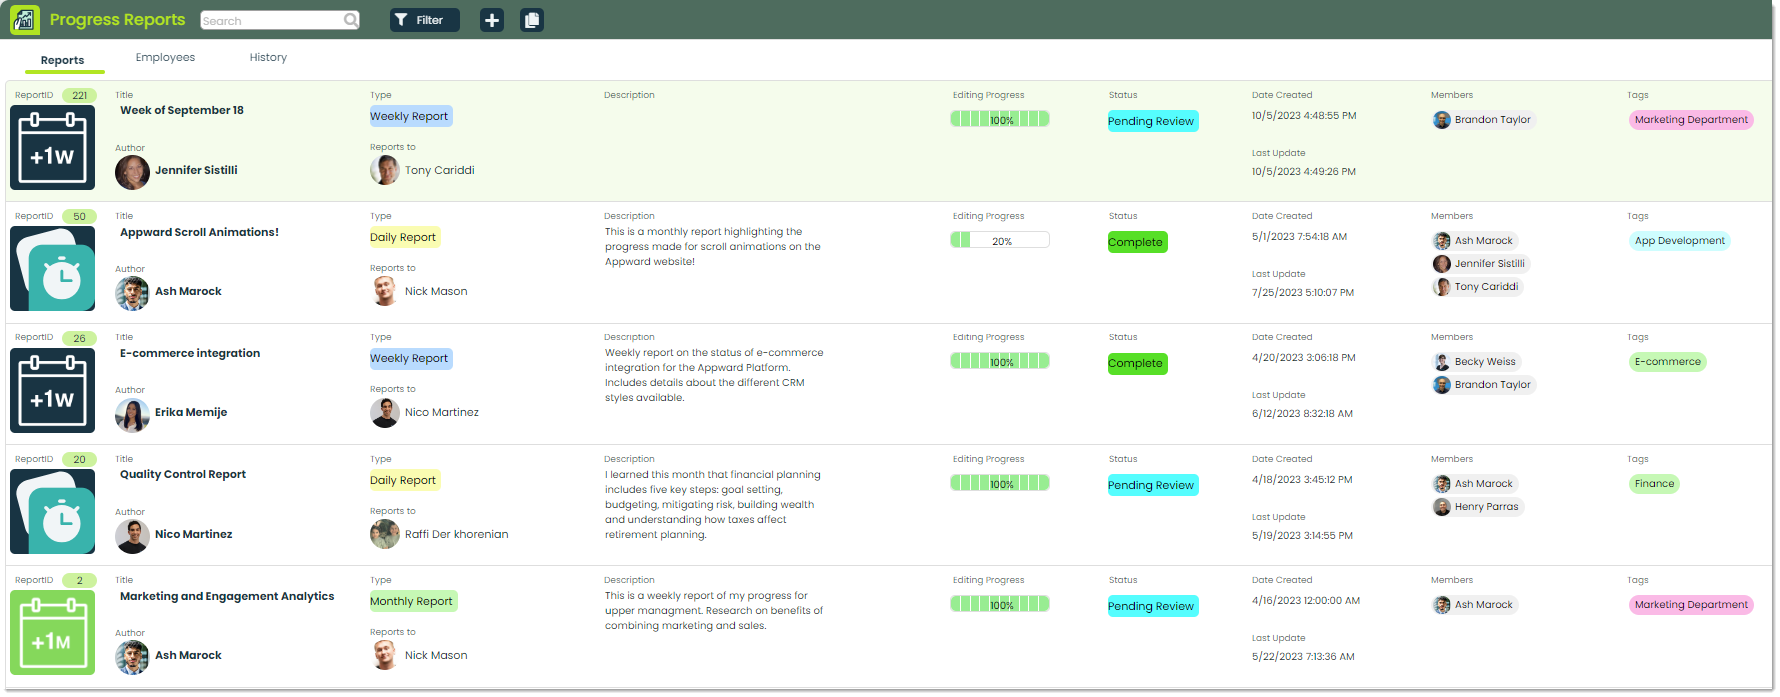Click the +1W calendar icon for report 221

52,147
